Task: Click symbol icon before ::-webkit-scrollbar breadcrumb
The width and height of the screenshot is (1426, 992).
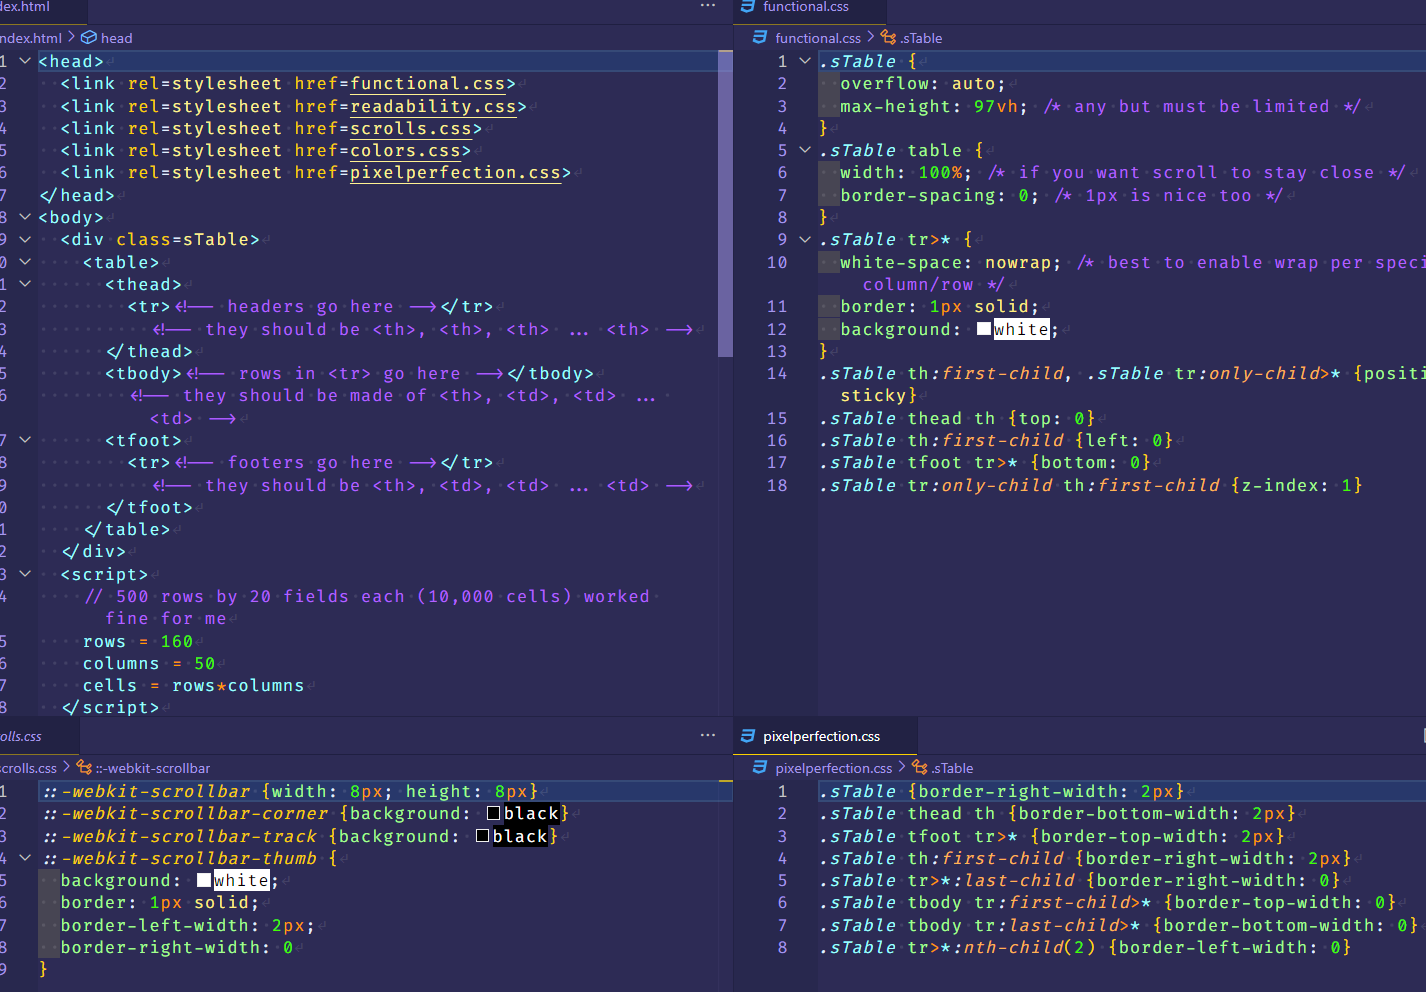Action: 84,768
